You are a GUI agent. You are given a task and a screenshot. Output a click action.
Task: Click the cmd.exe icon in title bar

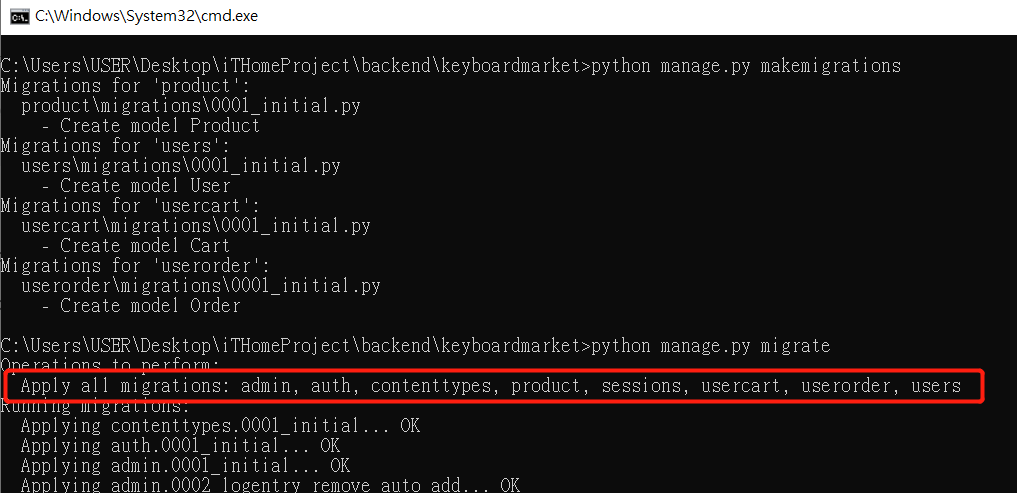[x=19, y=17]
